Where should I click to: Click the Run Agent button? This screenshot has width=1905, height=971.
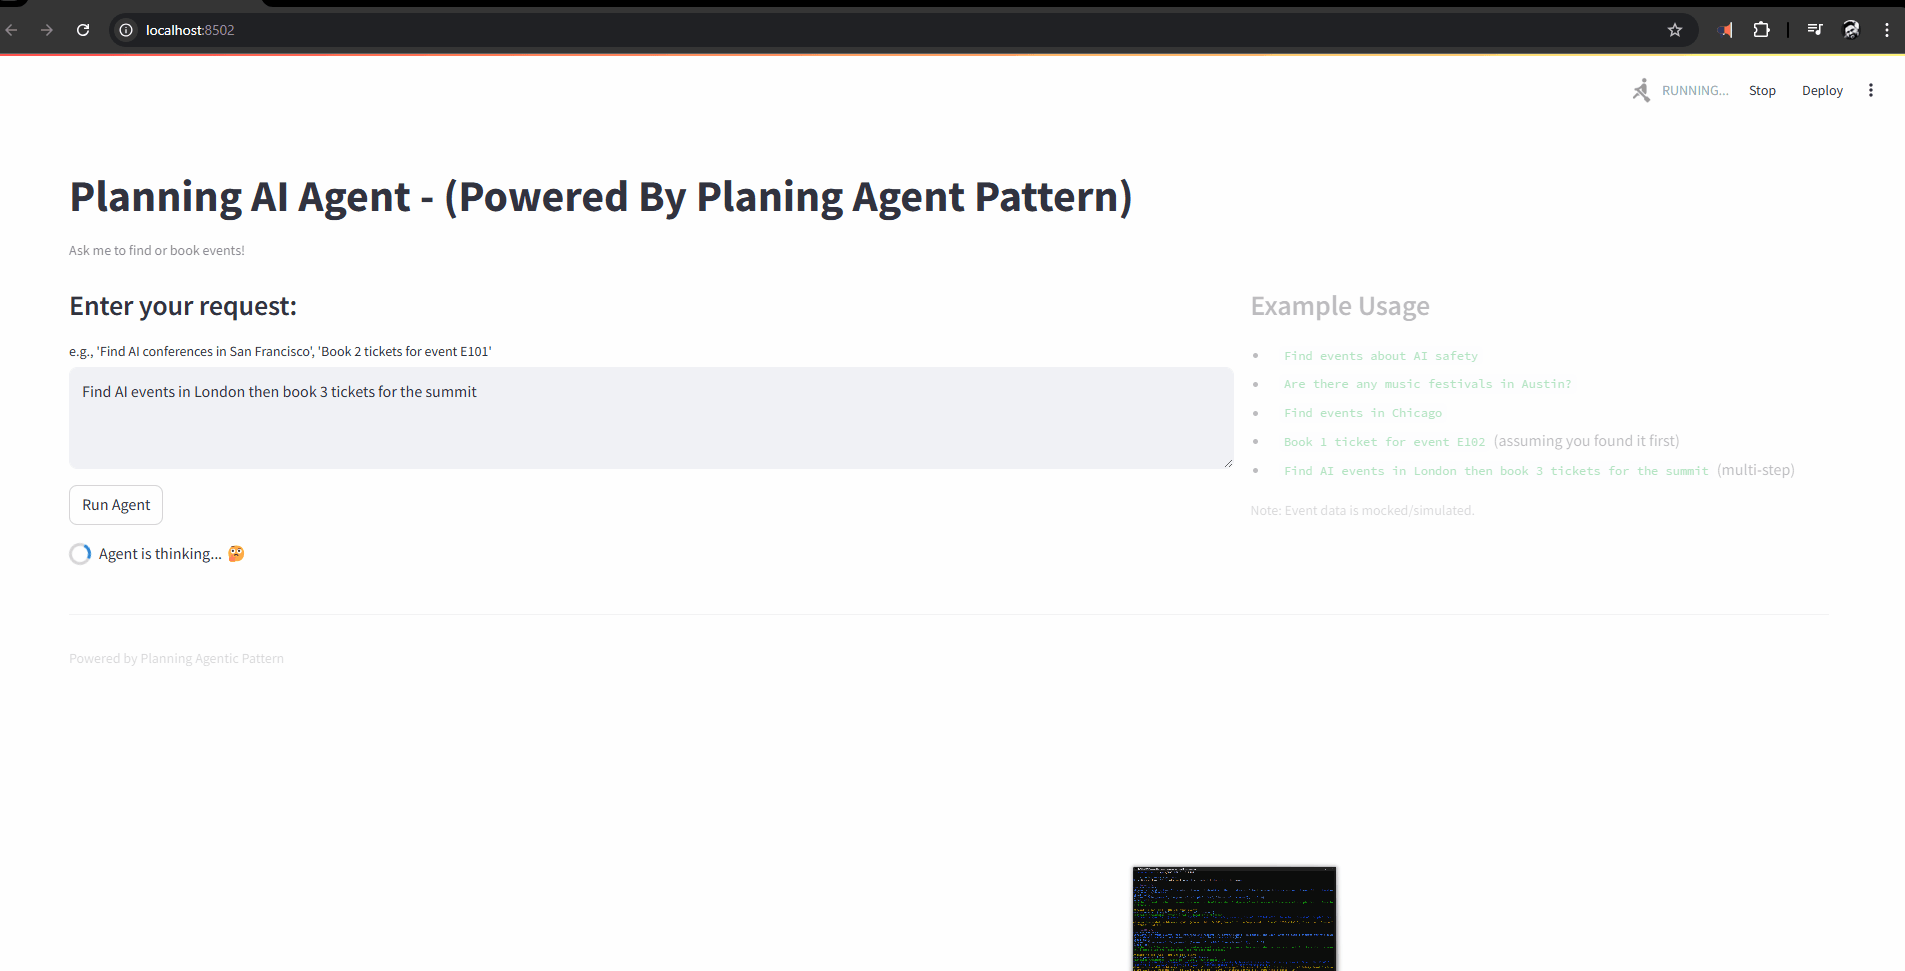pyautogui.click(x=115, y=504)
